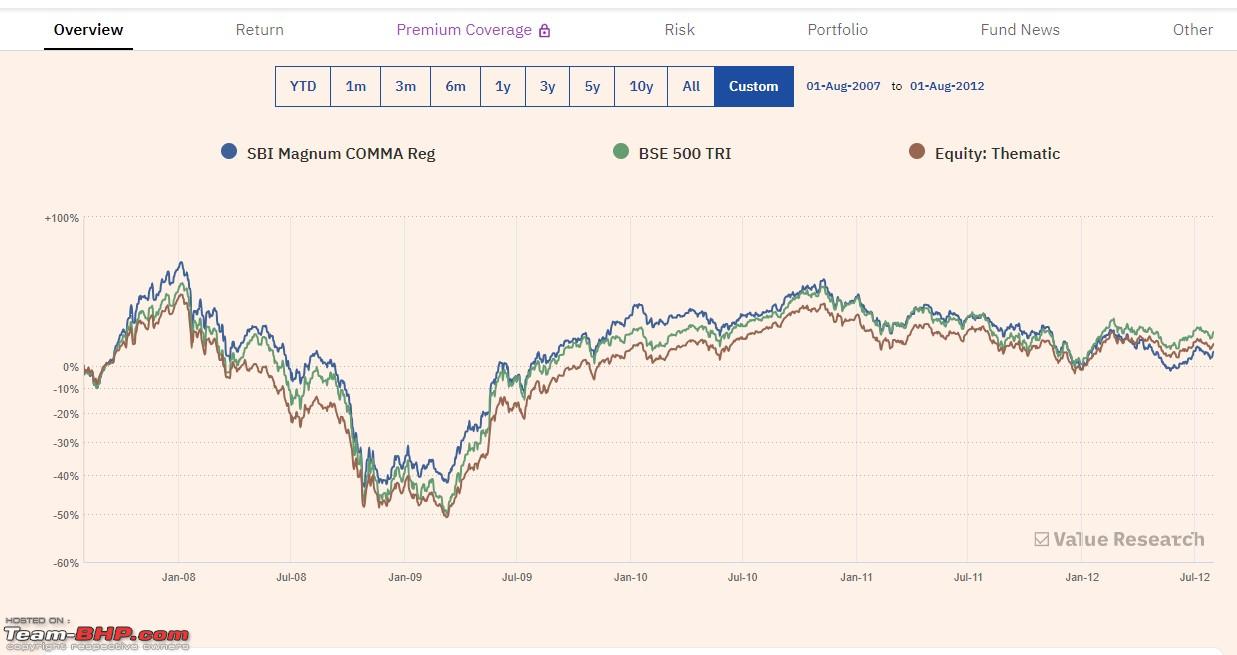
Task: Open the Other tab
Action: click(x=1193, y=30)
